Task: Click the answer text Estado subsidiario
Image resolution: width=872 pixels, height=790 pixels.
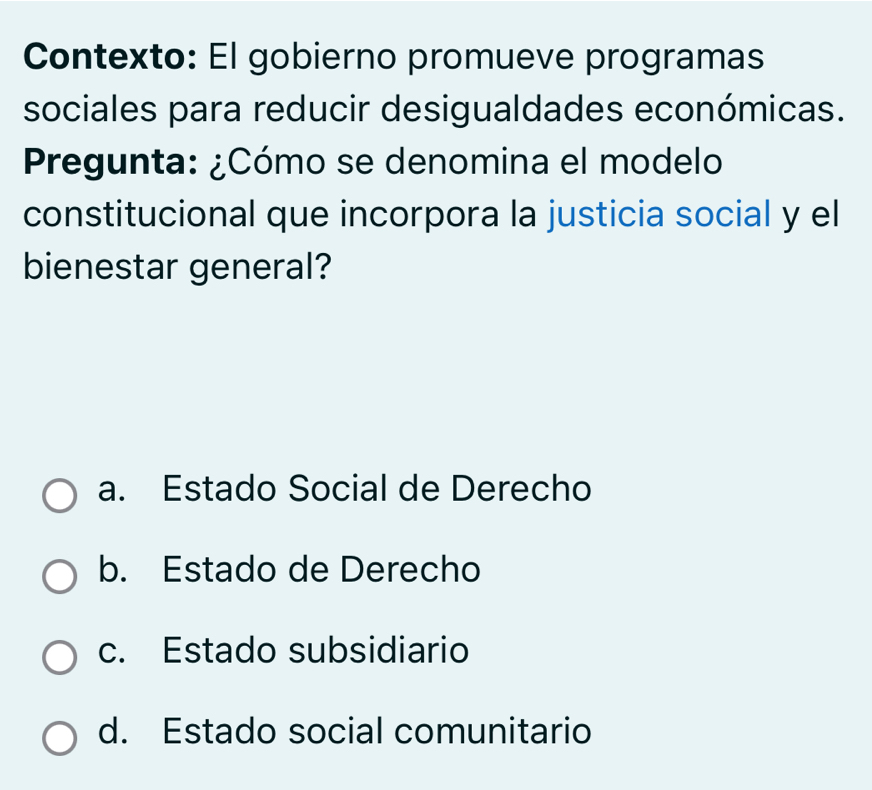Action: coord(316,650)
